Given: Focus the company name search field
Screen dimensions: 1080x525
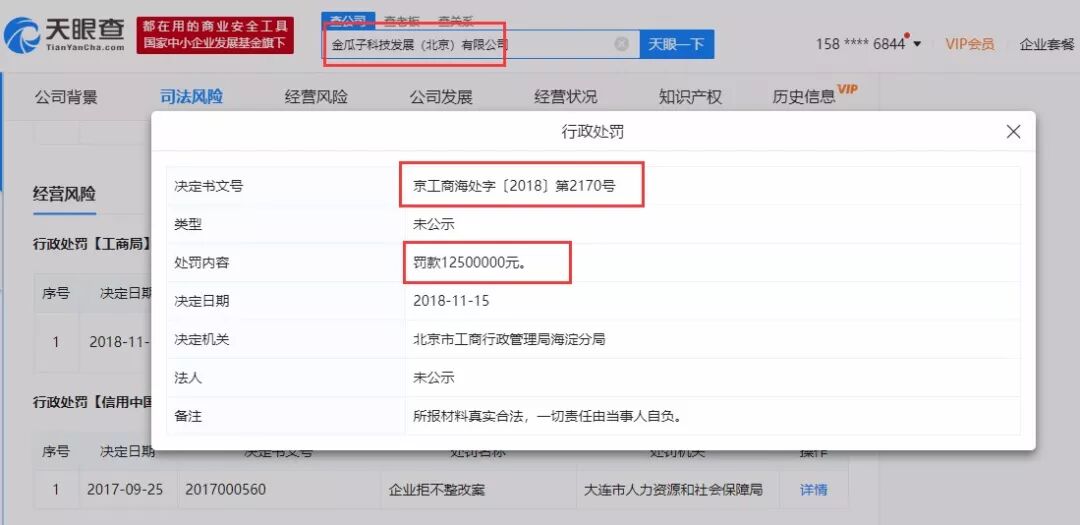Looking at the screenshot, I should [481, 44].
